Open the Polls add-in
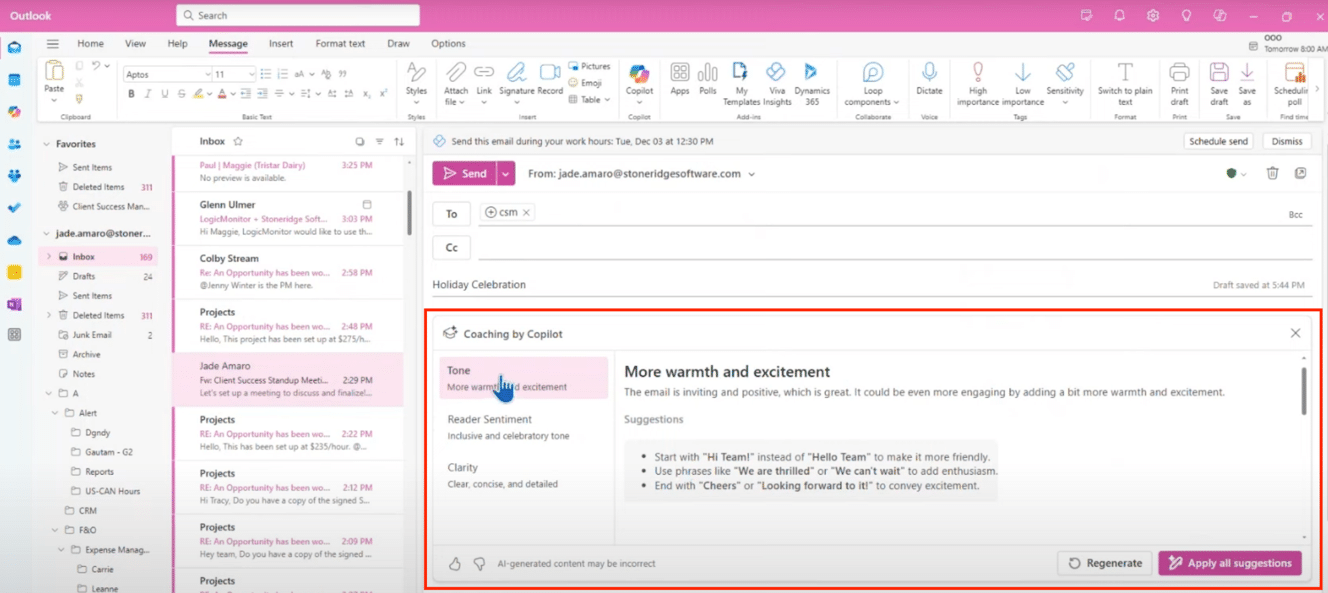This screenshot has width=1328, height=593. tap(708, 75)
